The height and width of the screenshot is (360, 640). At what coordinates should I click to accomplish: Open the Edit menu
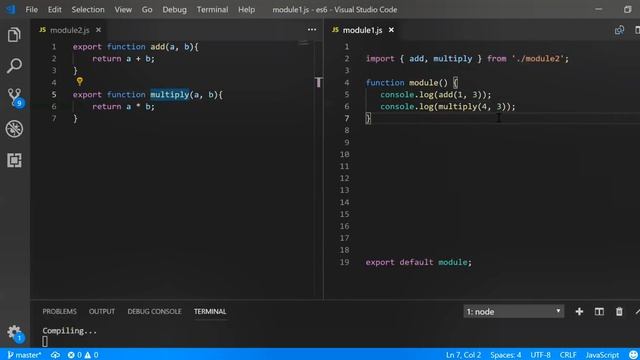[x=54, y=9]
